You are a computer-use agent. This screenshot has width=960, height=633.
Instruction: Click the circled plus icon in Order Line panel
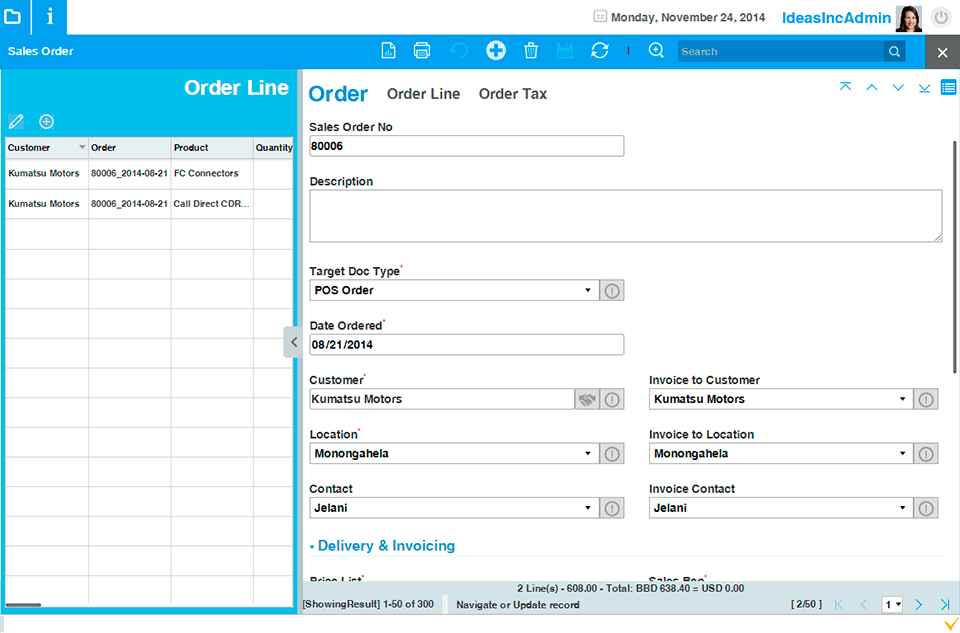[46, 122]
